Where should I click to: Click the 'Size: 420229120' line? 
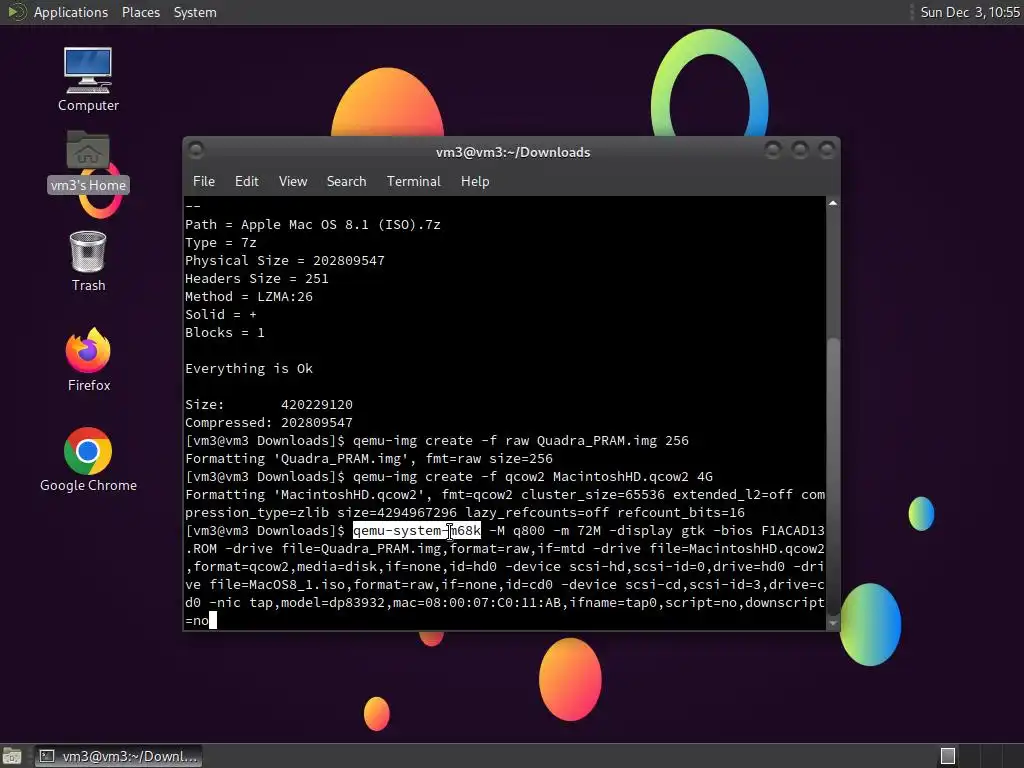point(269,404)
